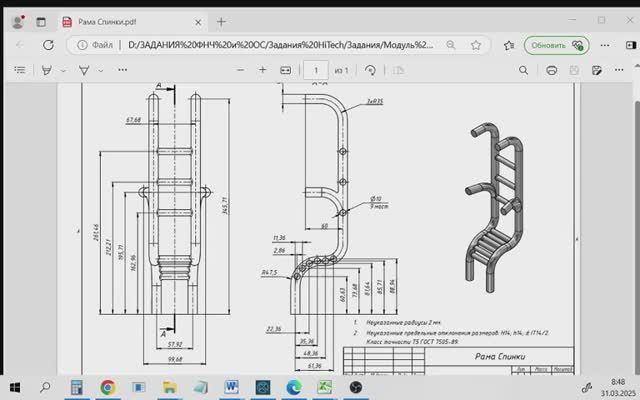Select the PDF highlight tool
The width and height of the screenshot is (640, 400).
coord(47,70)
